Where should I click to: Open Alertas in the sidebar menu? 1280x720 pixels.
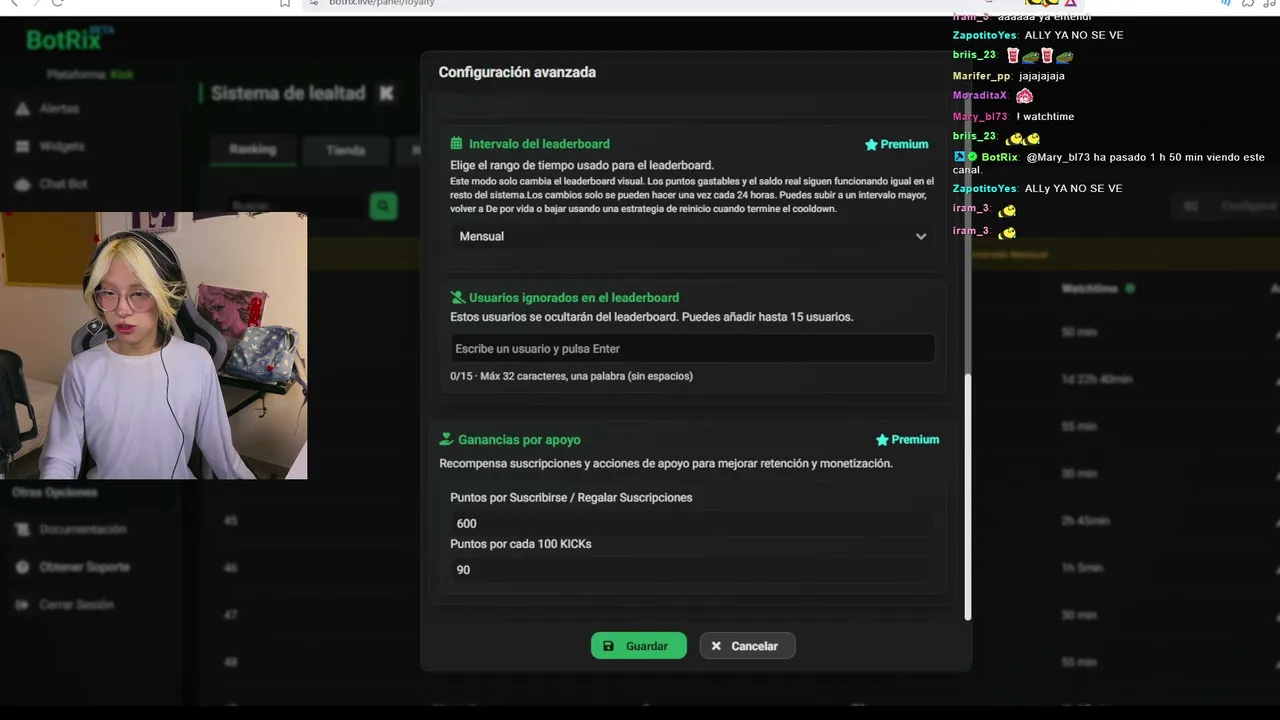click(60, 108)
